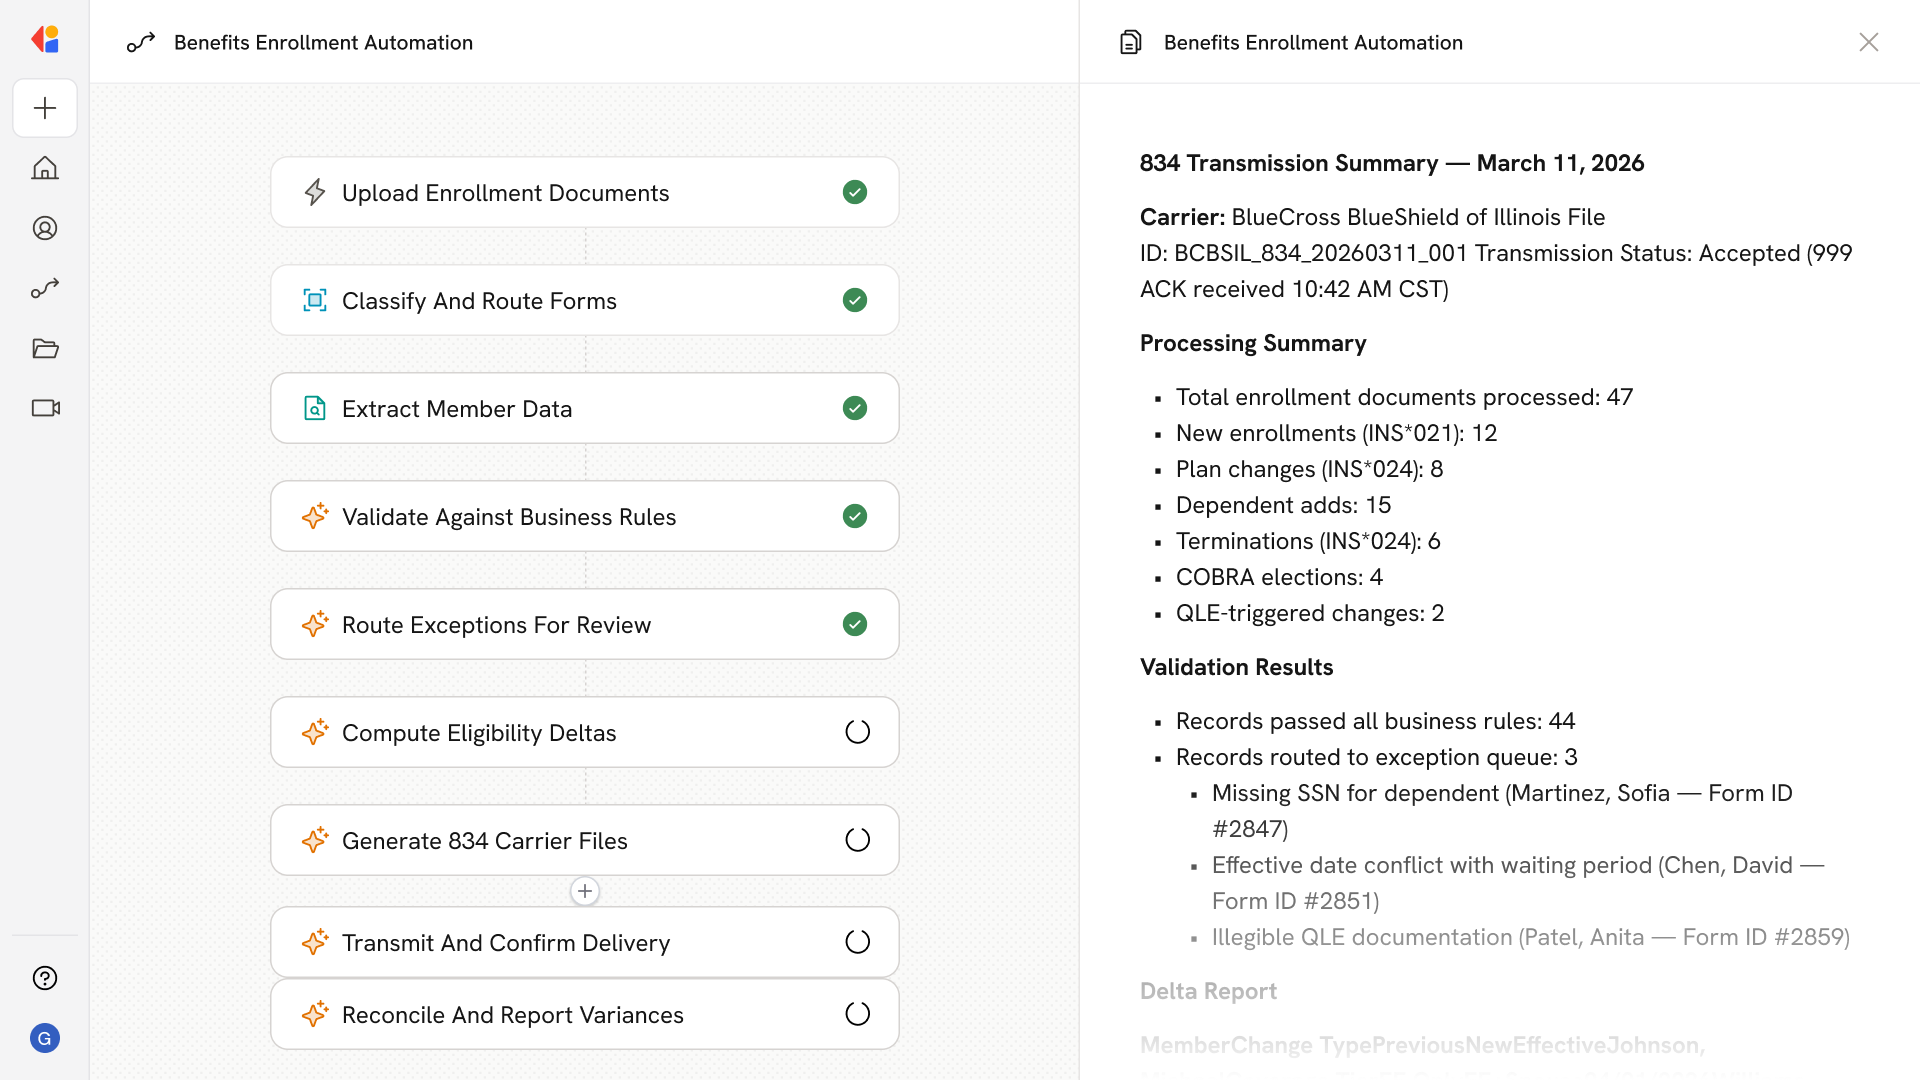The width and height of the screenshot is (1920, 1080).
Task: Add step below Generate 834 Carrier Files
Action: [x=585, y=891]
